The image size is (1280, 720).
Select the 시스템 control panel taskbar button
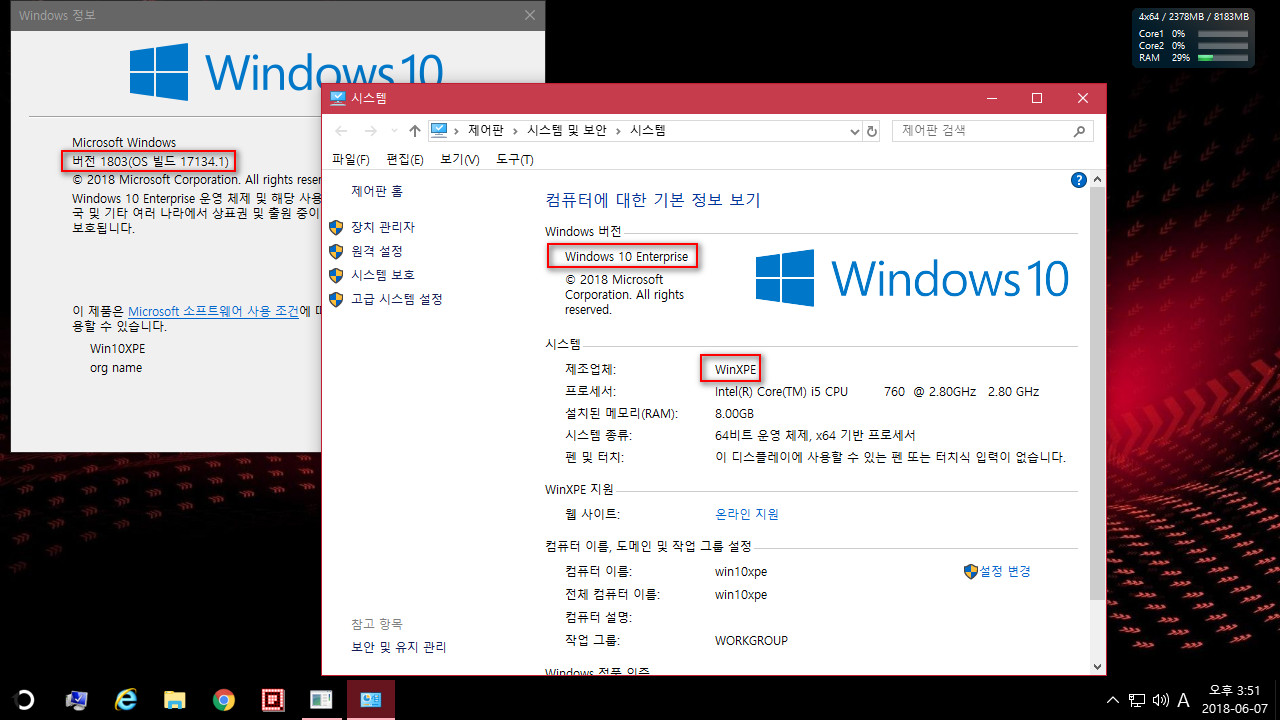coord(370,700)
